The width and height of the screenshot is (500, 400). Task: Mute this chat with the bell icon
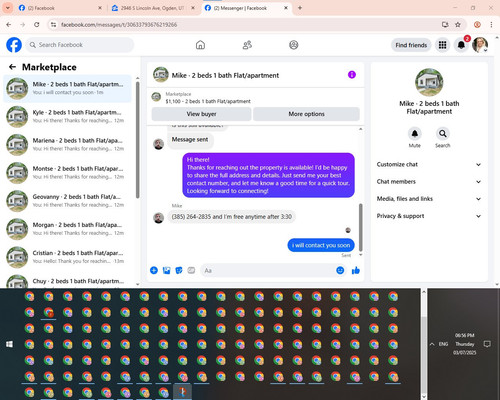414,134
